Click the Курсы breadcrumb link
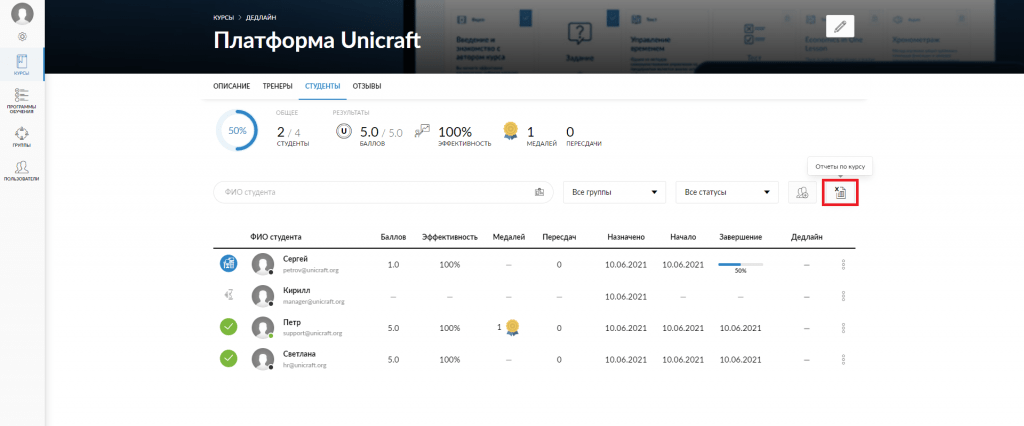 tap(223, 18)
